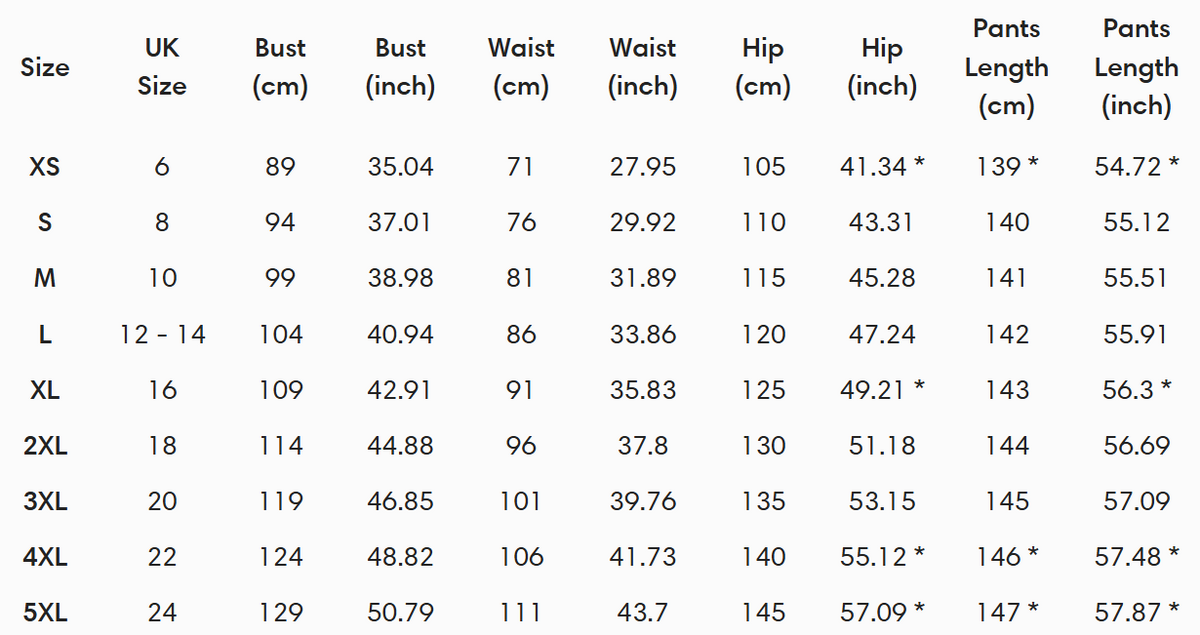The image size is (1200, 635).
Task: Click the Waist (inch) column header
Action: pos(642,67)
